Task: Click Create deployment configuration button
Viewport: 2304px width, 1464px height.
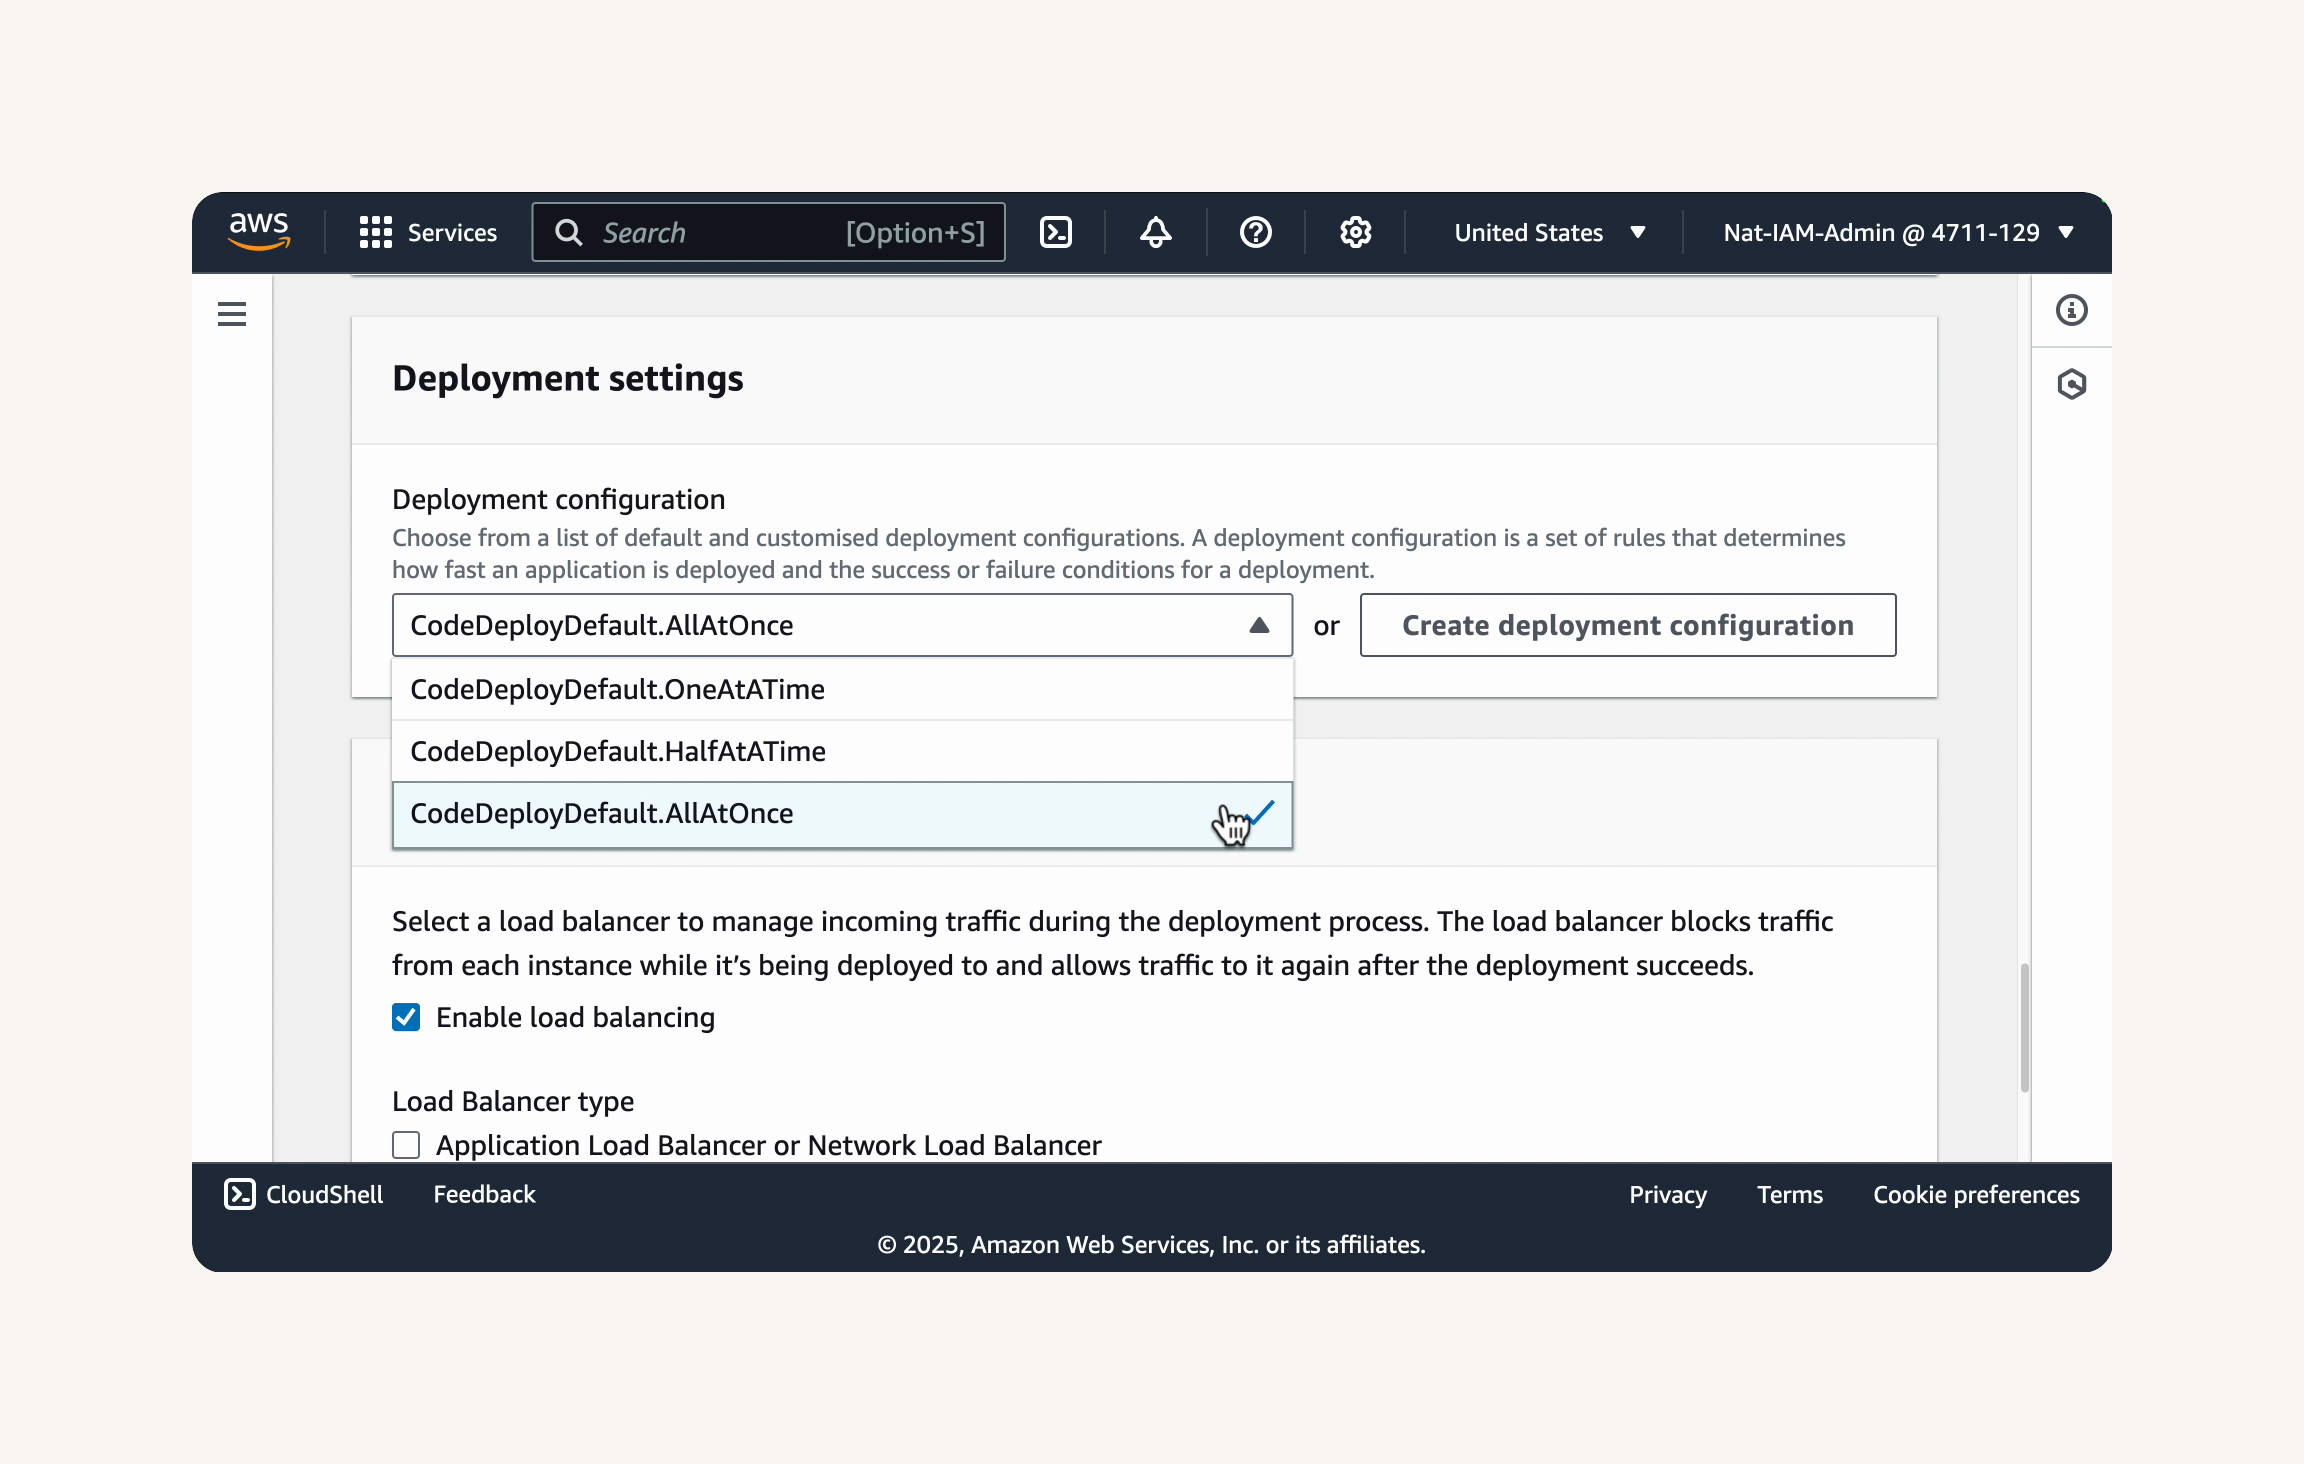Action: (1628, 625)
